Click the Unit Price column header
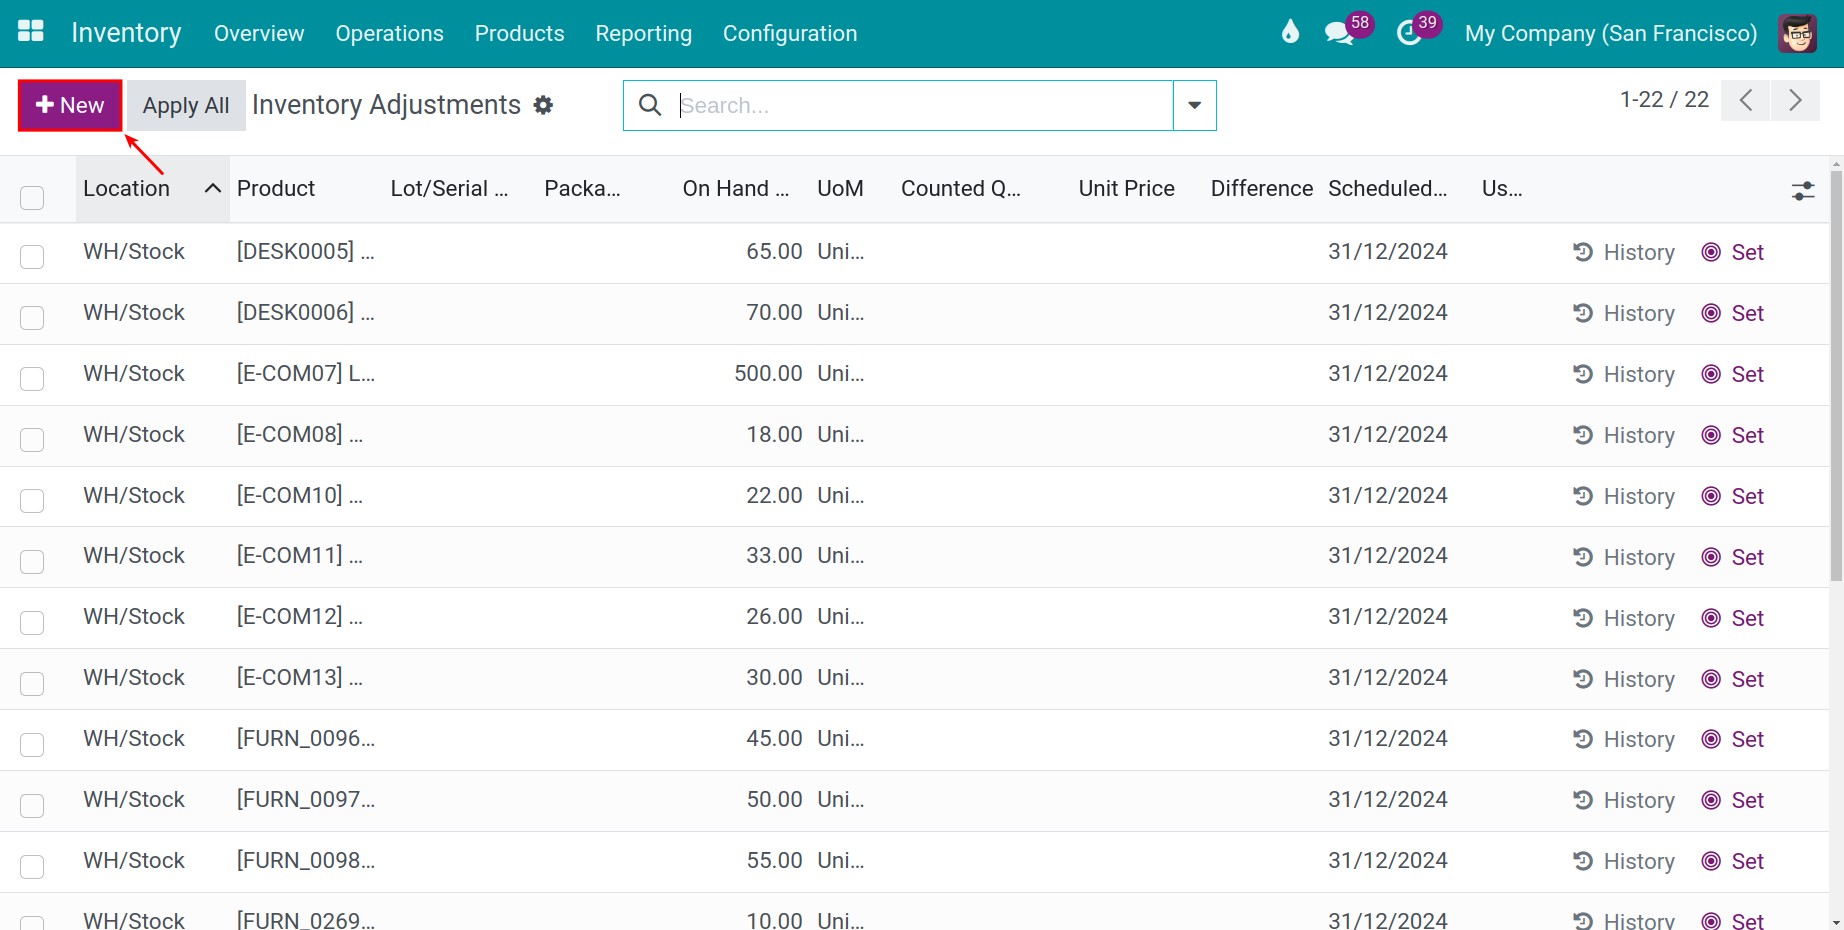This screenshot has height=930, width=1844. coord(1126,188)
